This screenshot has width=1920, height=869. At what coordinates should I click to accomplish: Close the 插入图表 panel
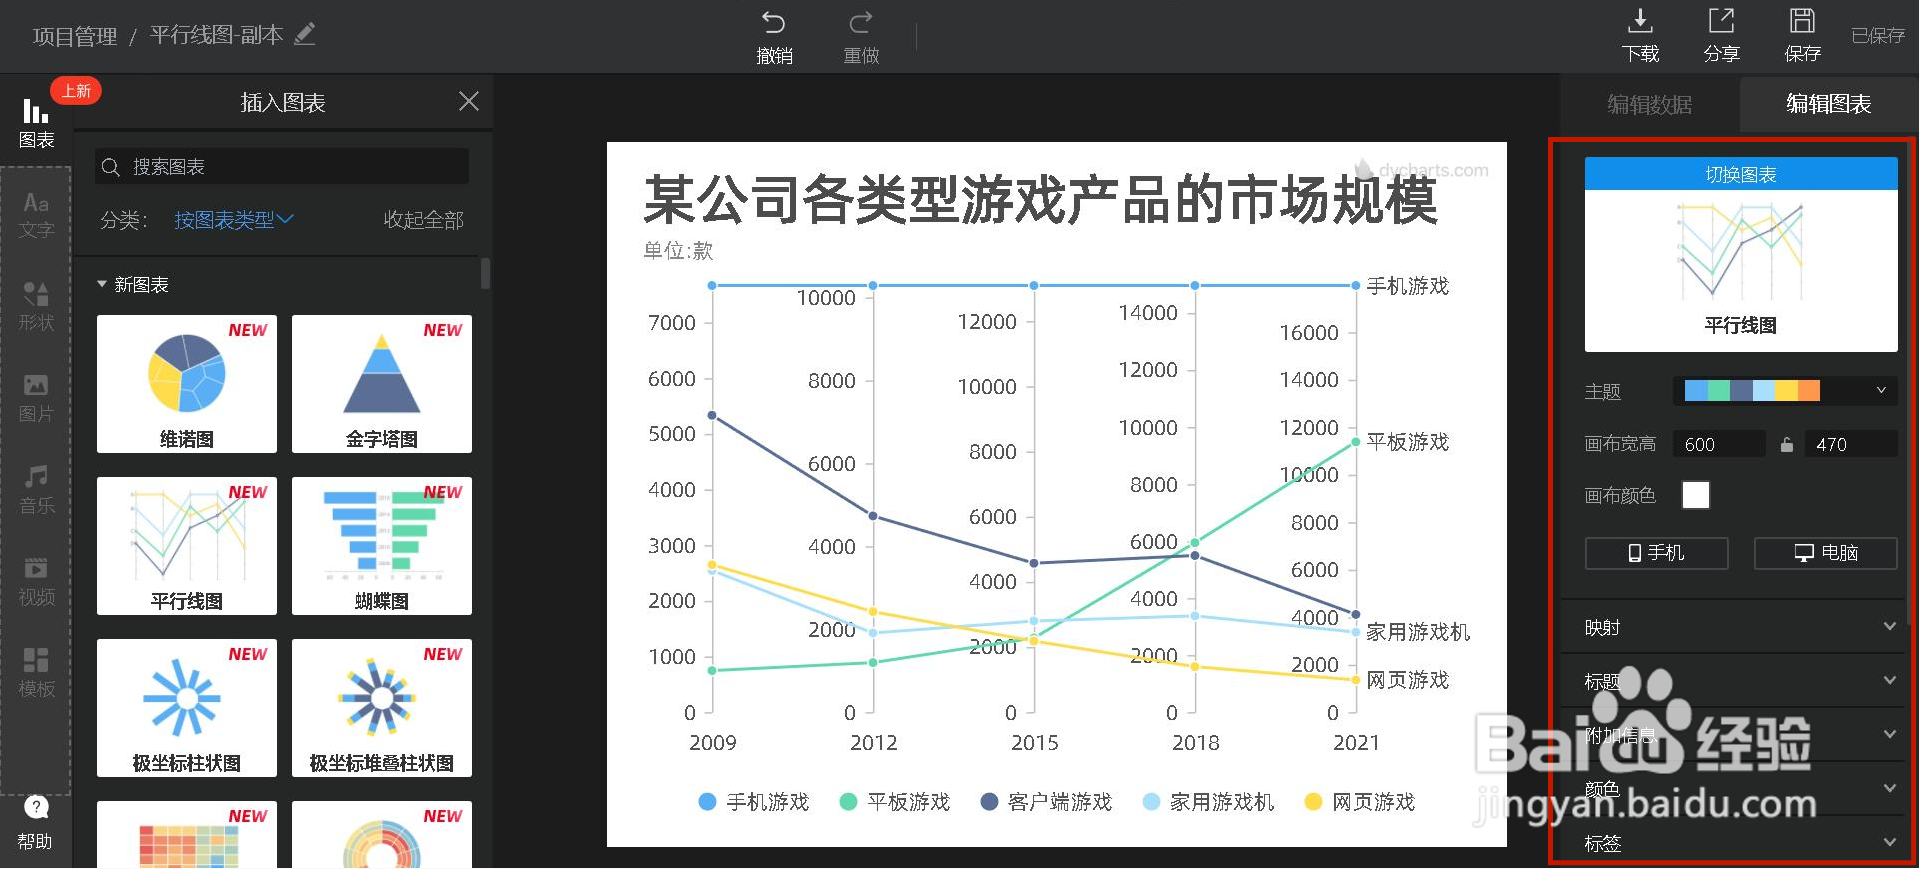click(468, 102)
